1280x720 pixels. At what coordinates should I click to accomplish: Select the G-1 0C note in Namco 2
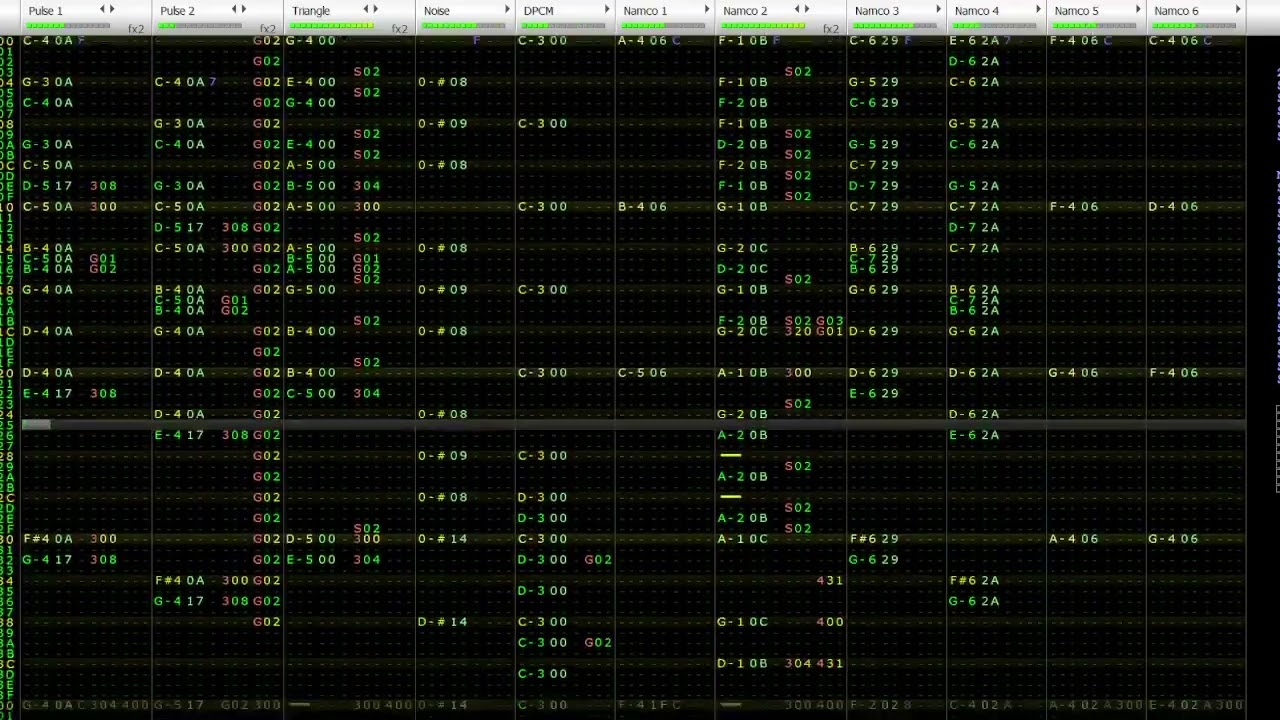click(743, 622)
